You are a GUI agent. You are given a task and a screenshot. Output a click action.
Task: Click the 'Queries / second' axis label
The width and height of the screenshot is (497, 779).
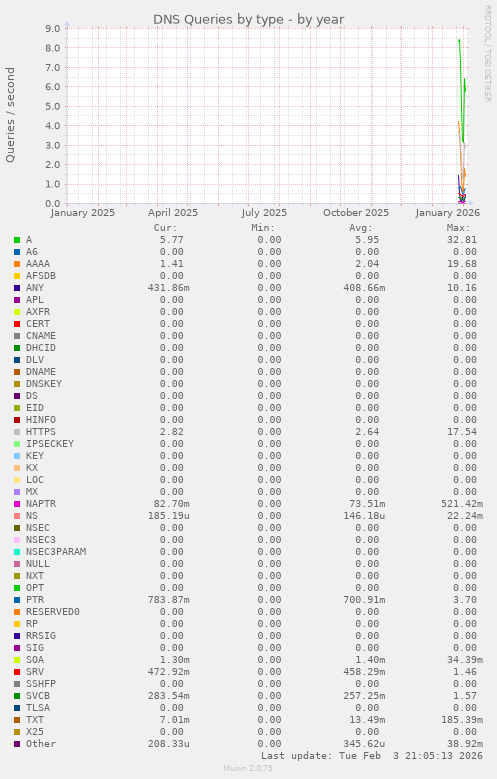[x=10, y=115]
